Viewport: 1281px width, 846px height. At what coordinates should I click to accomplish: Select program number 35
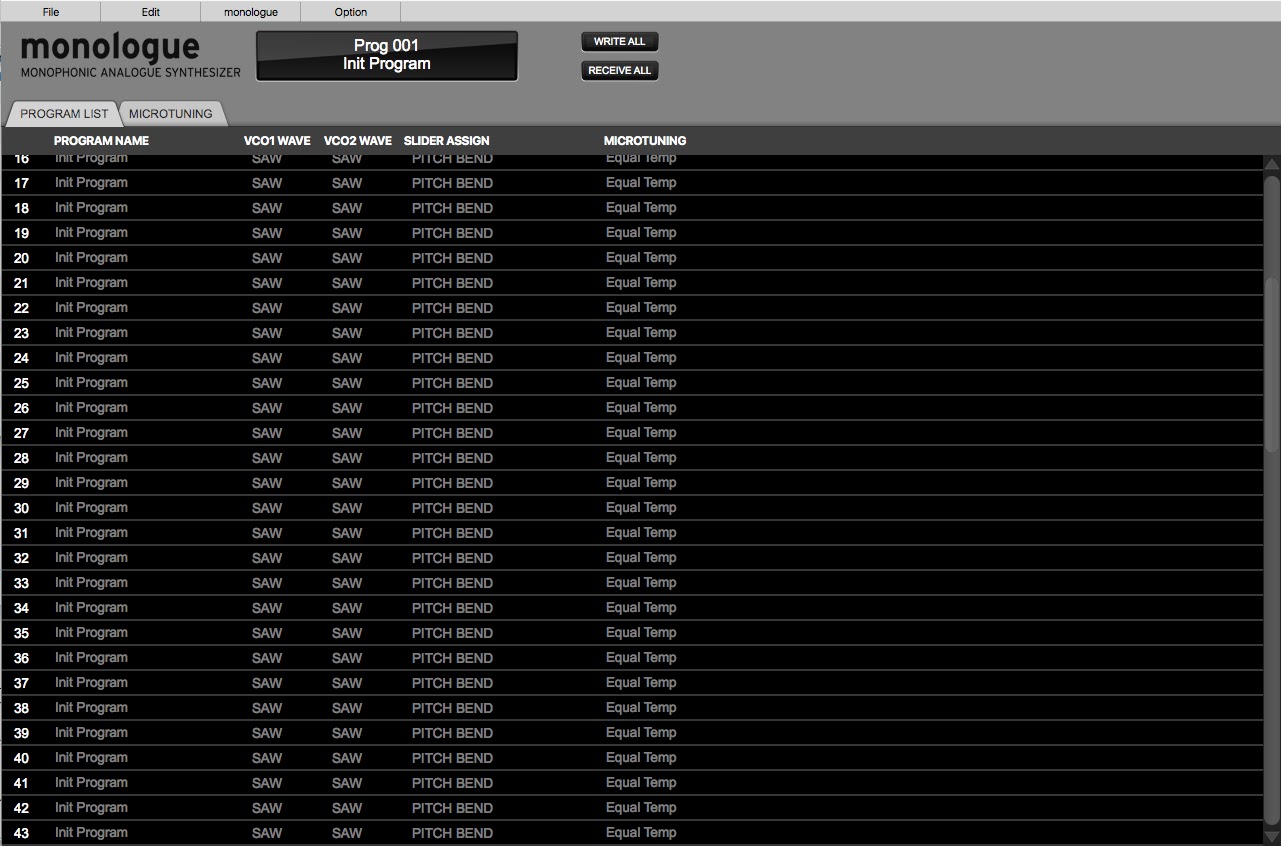21,633
